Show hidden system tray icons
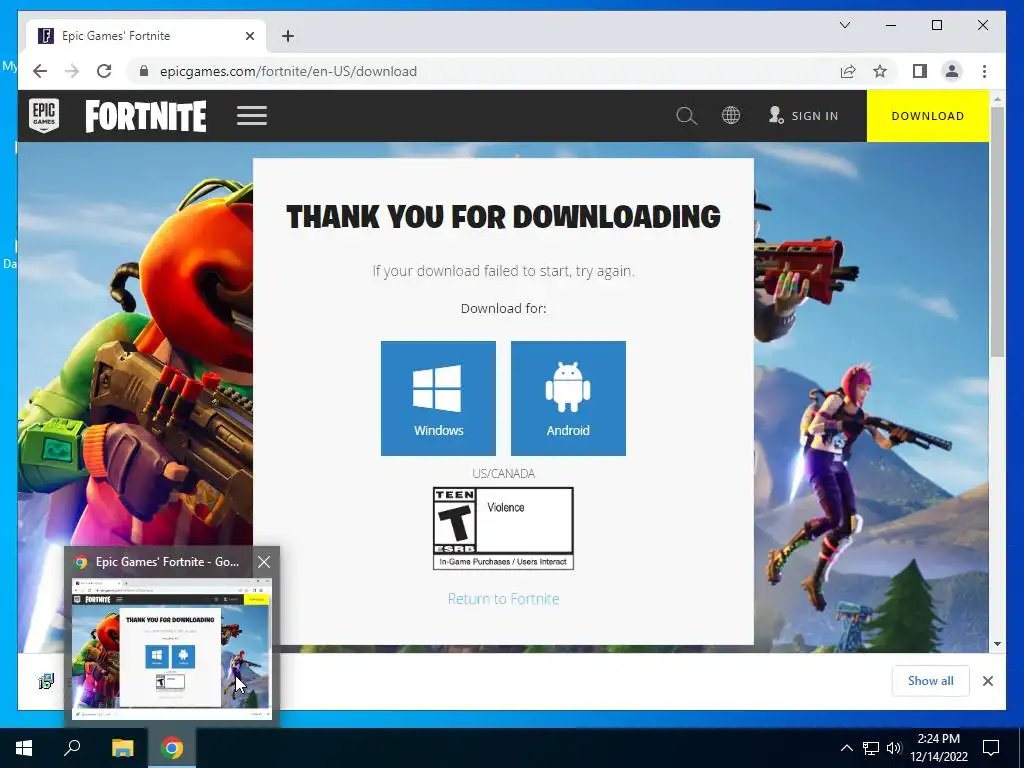The width and height of the screenshot is (1024, 768). click(846, 748)
